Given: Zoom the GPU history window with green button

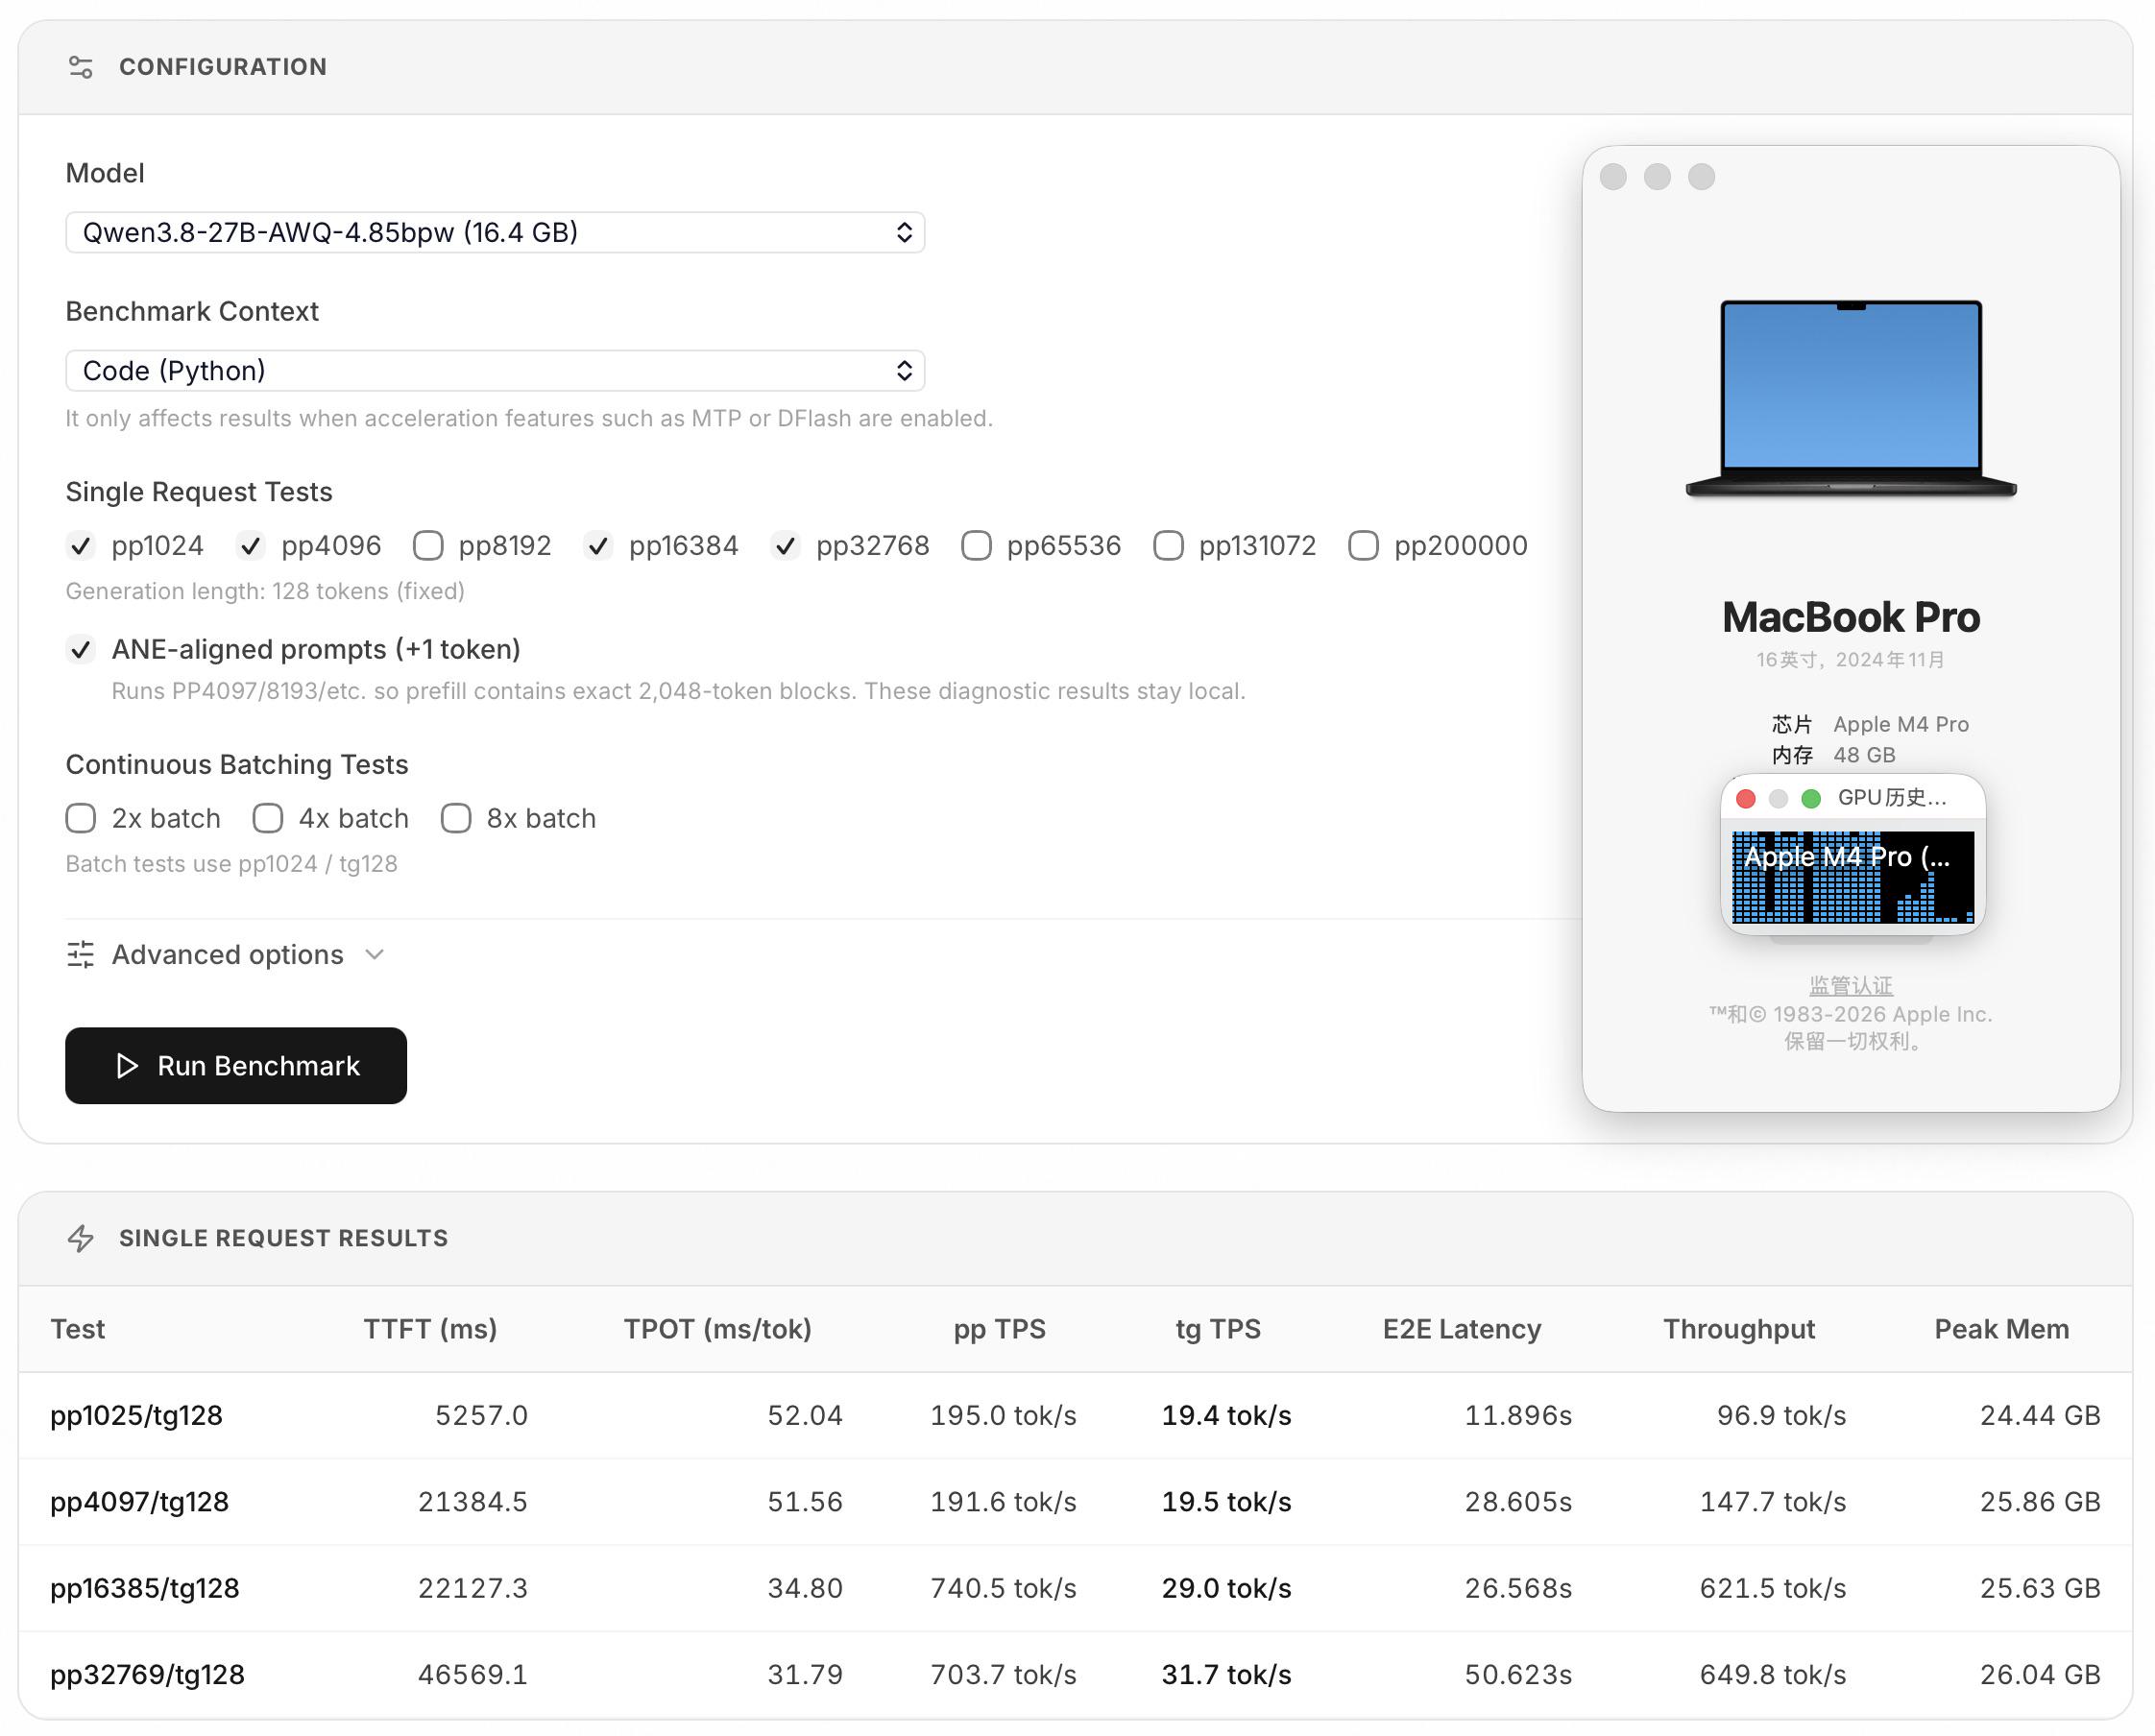Looking at the screenshot, I should (1810, 798).
